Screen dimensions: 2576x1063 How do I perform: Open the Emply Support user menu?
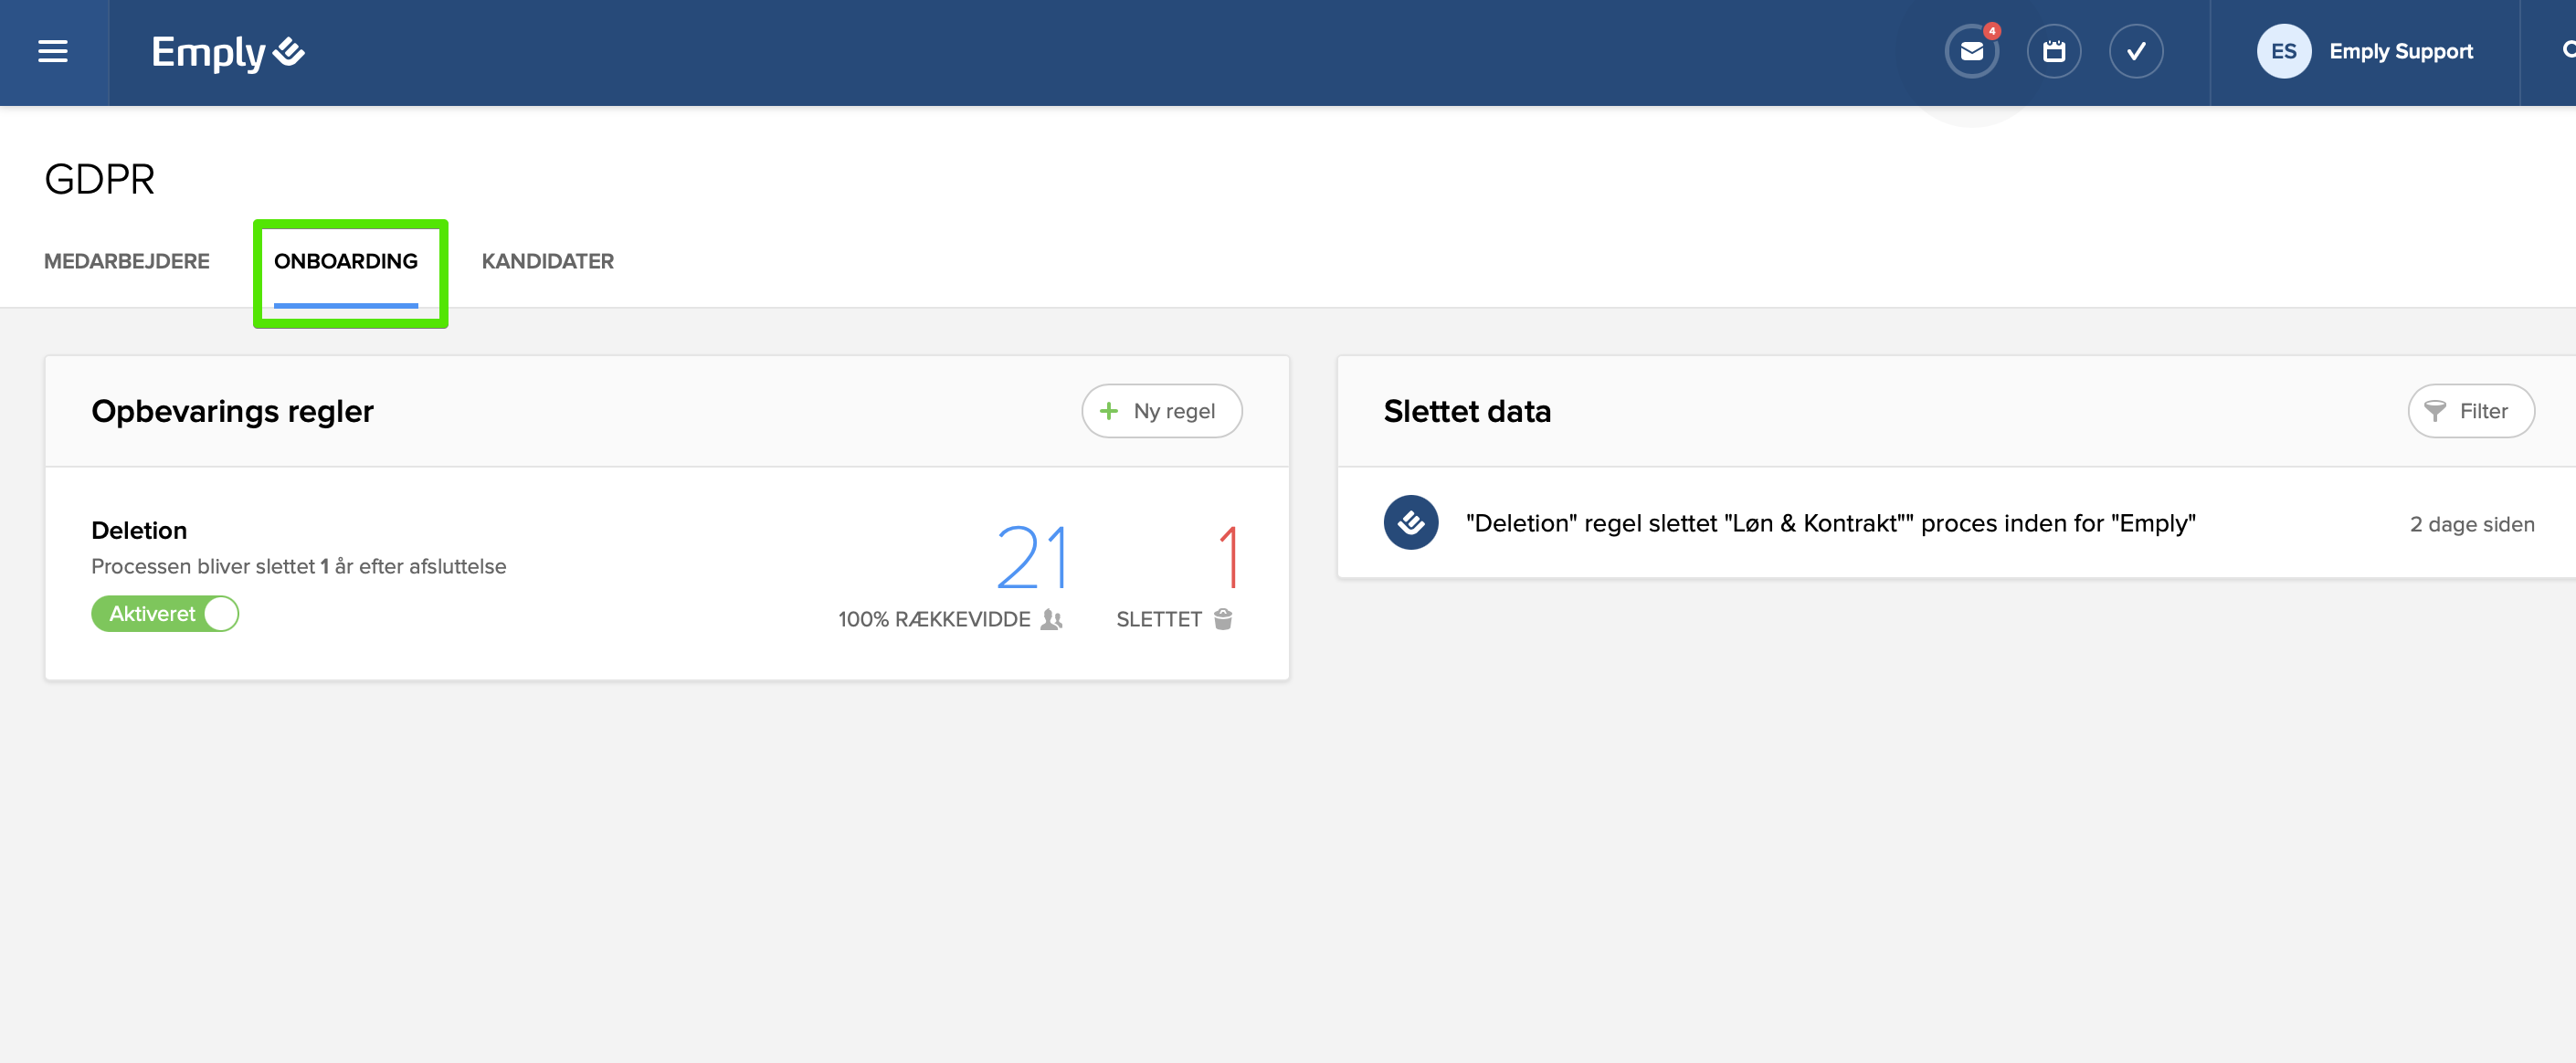[x=2400, y=52]
